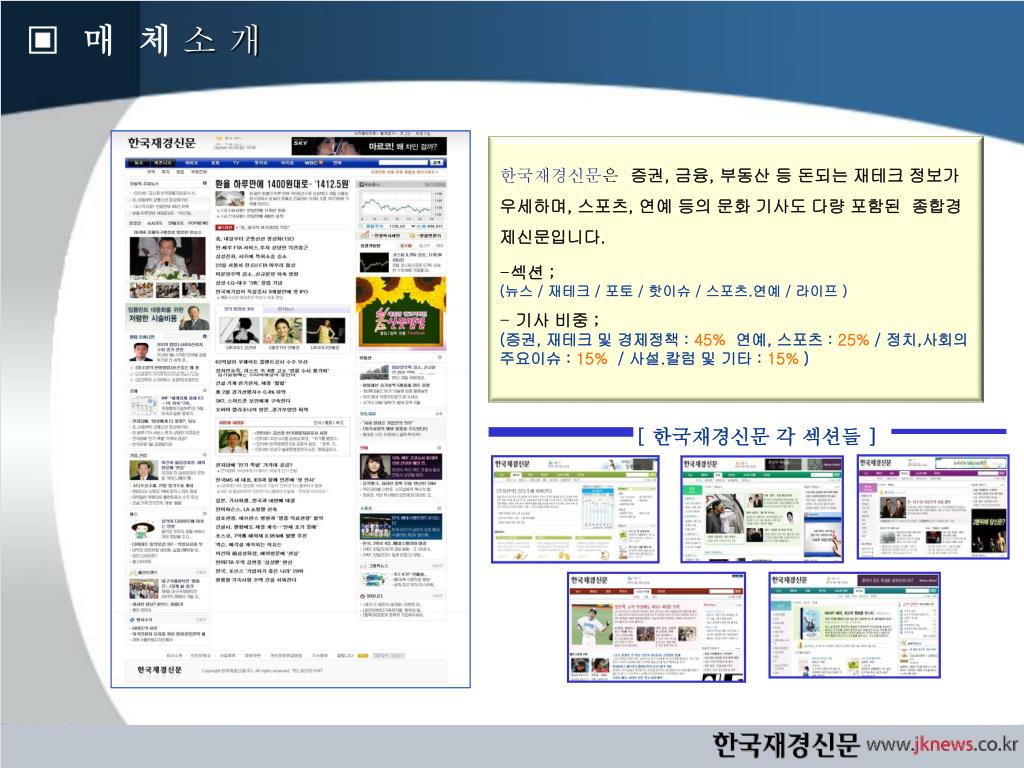Screen dimensions: 1024x768
Task: Open the SKY banner ad 마르코! 왜 차인 걸까?
Action: (369, 146)
